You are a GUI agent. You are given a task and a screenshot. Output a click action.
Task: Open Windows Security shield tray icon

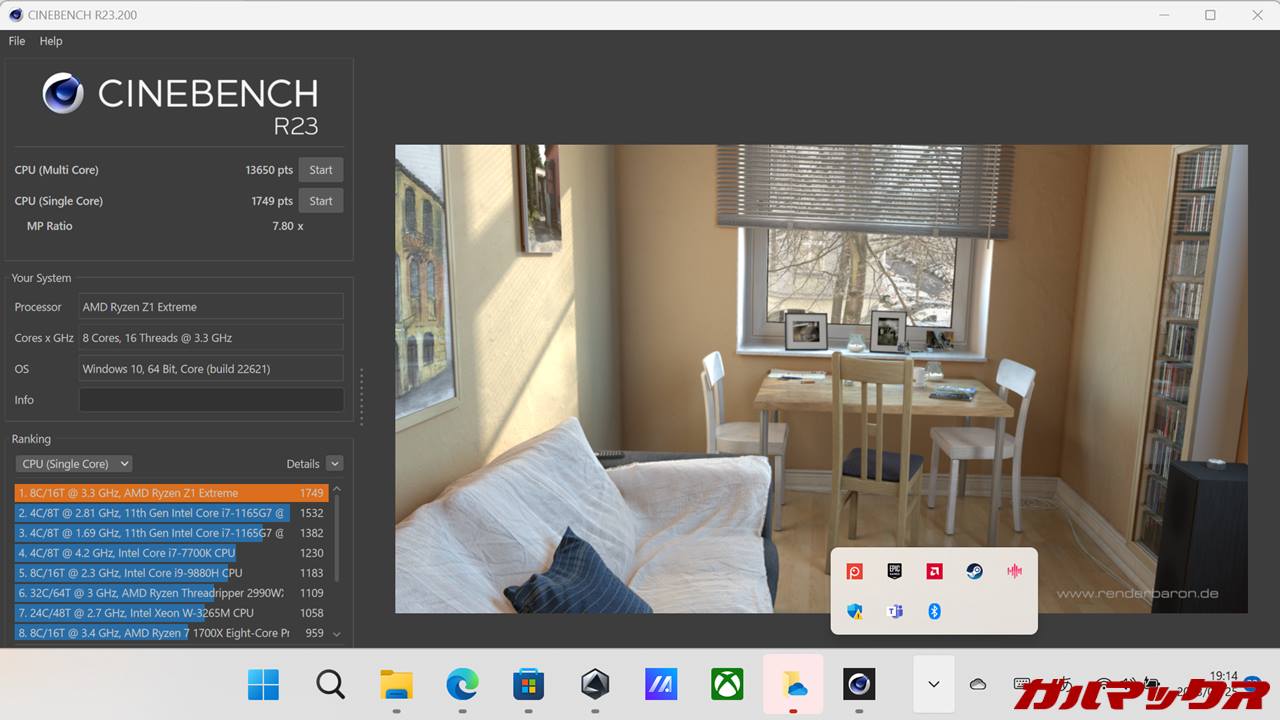pos(855,611)
